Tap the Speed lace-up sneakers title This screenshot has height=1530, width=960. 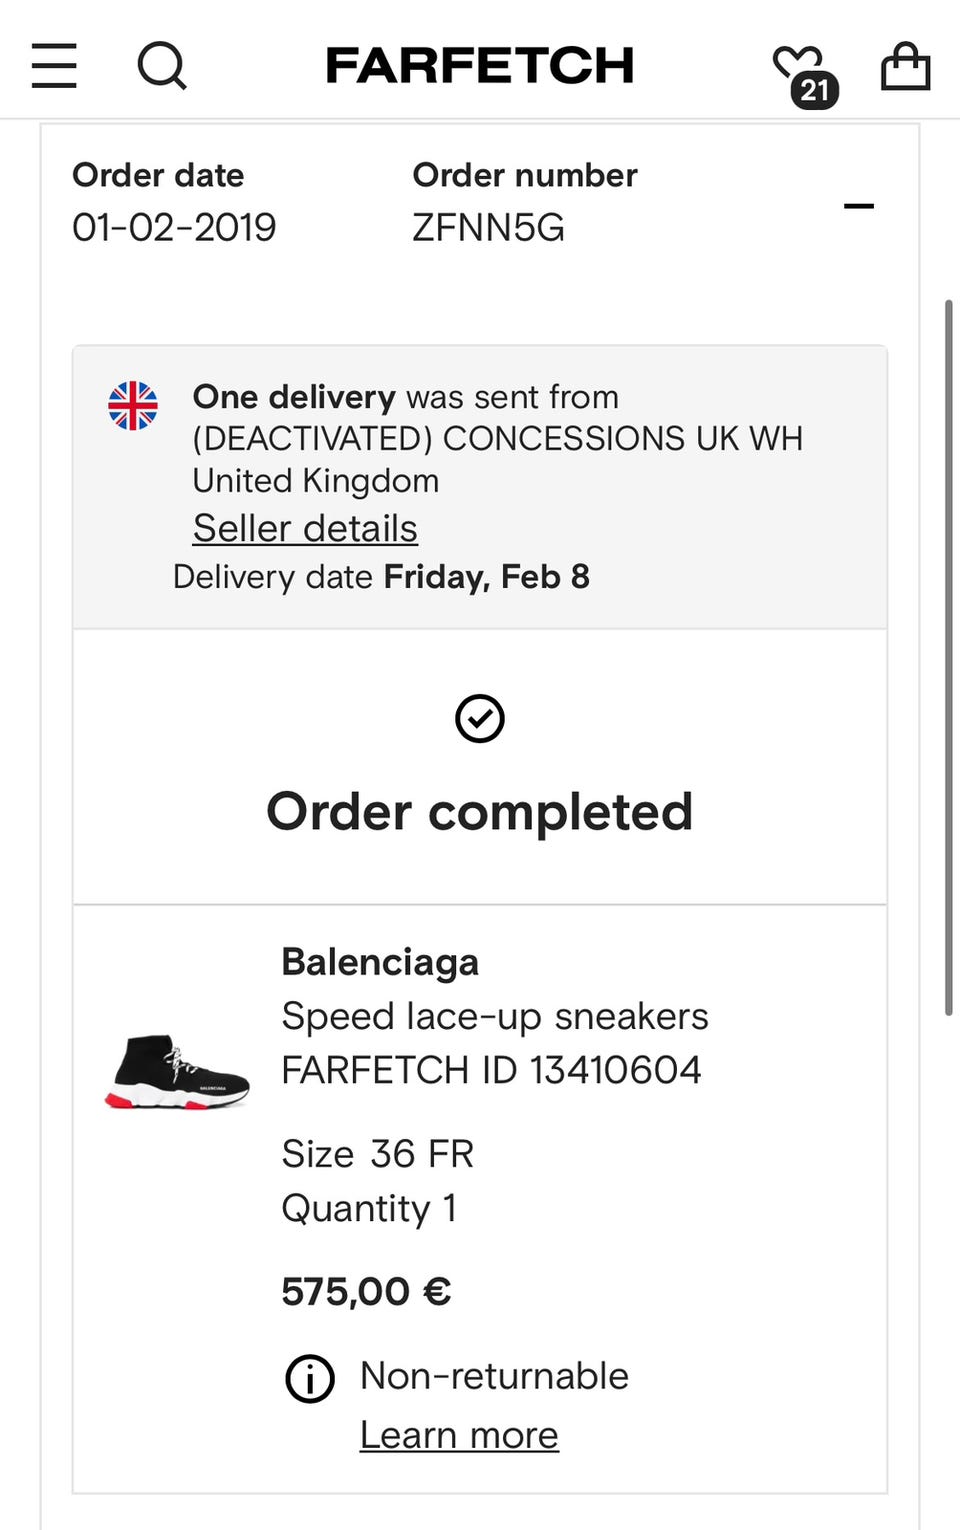[x=494, y=1016]
